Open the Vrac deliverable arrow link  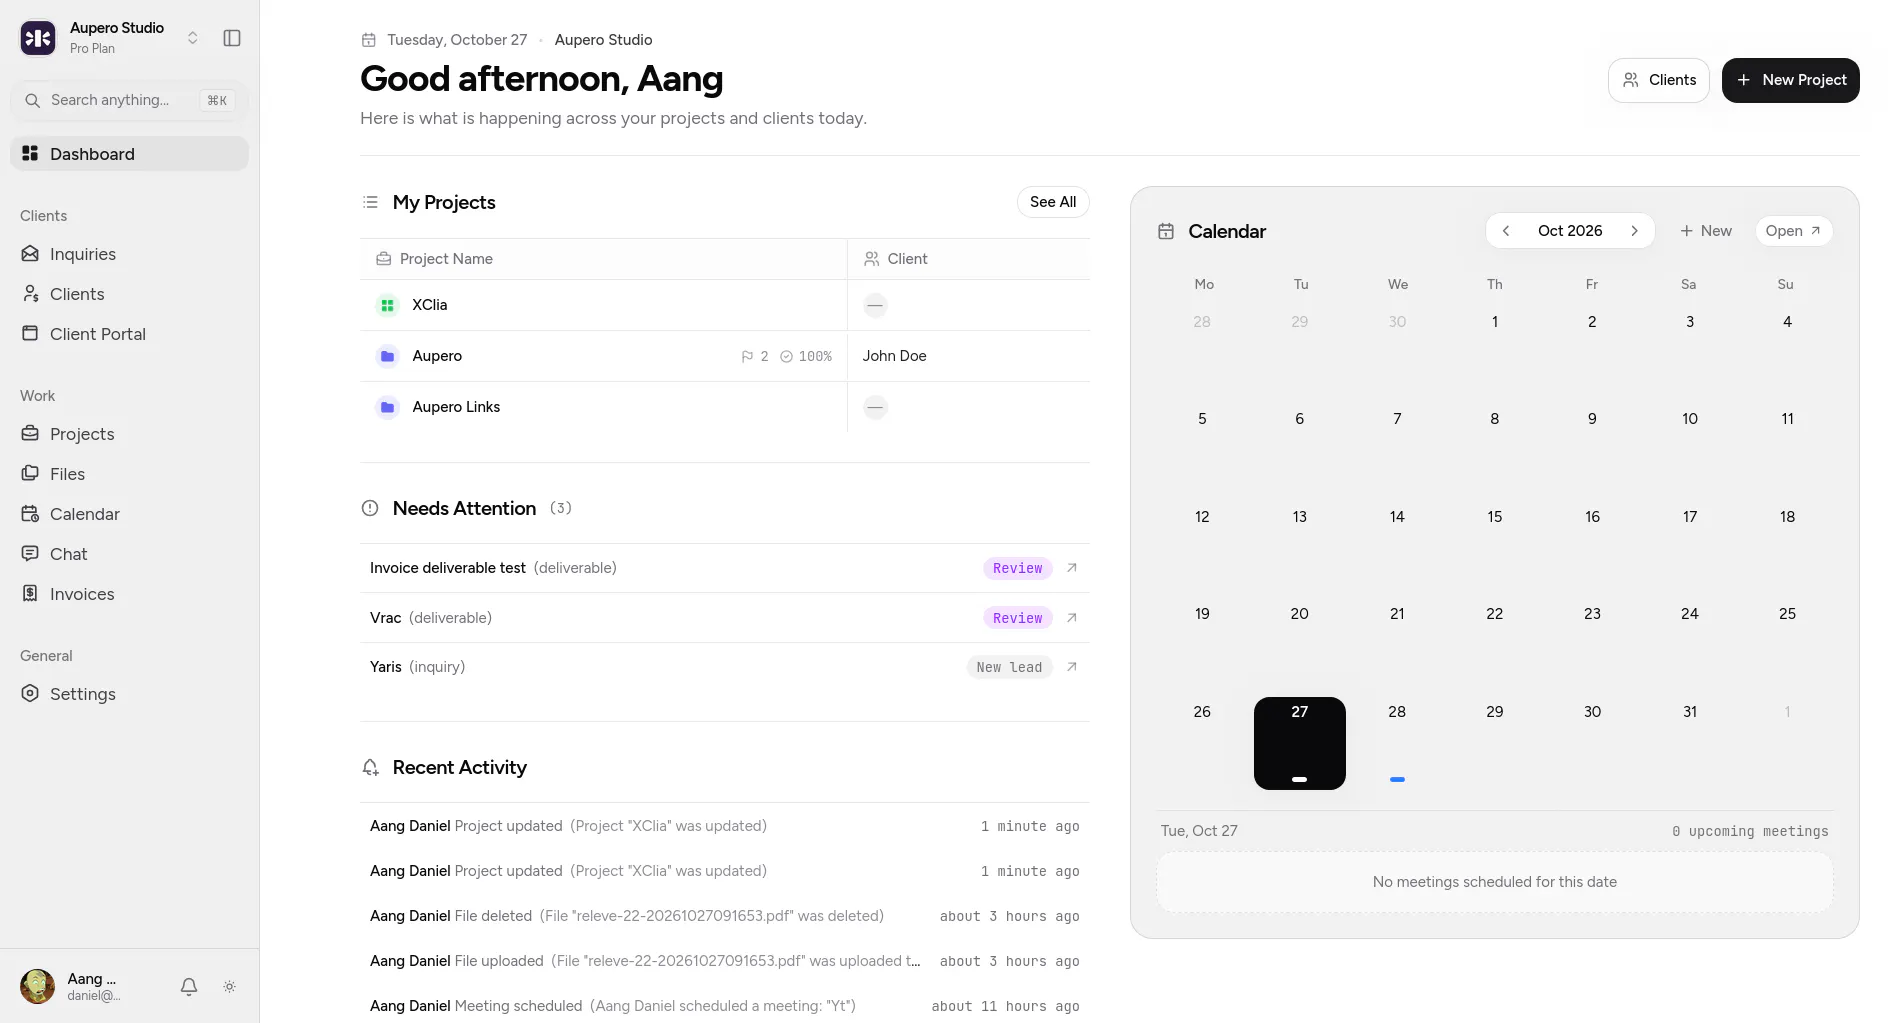1072,618
